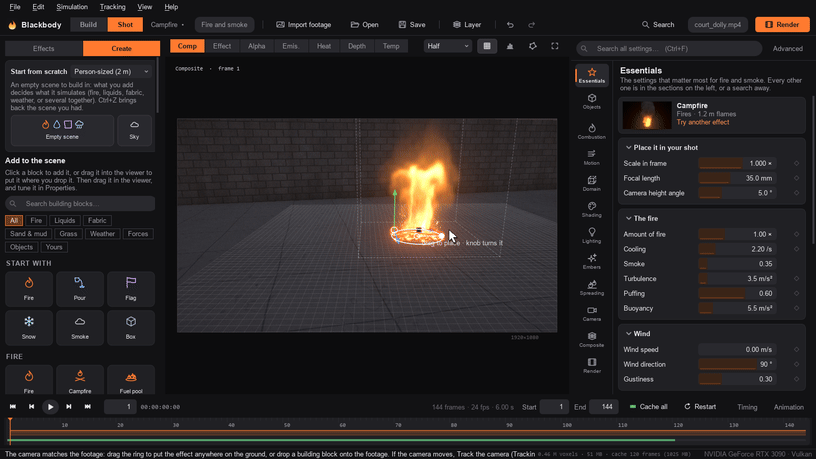
Task: Open the Half resolution dropdown
Action: tap(448, 46)
